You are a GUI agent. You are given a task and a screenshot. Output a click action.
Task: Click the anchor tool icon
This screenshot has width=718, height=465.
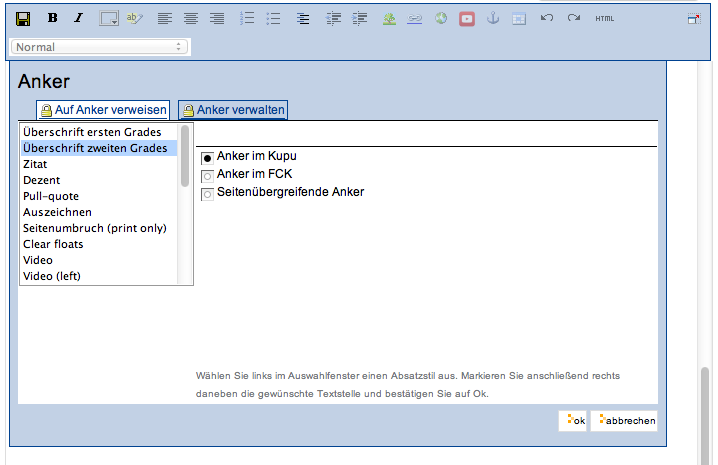coord(493,18)
